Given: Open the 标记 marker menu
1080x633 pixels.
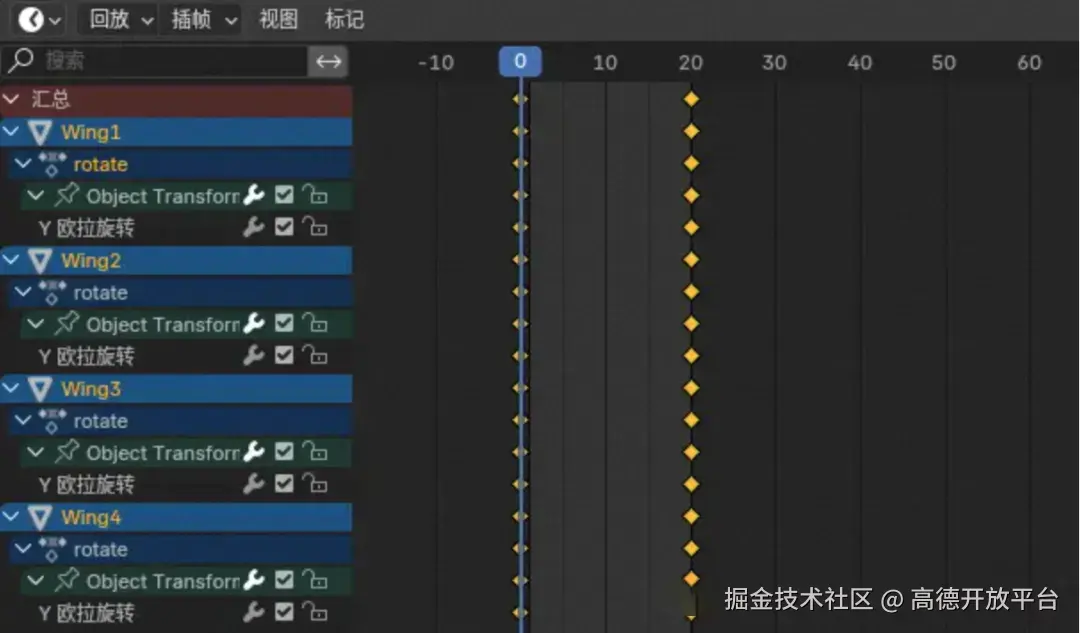Looking at the screenshot, I should point(344,19).
